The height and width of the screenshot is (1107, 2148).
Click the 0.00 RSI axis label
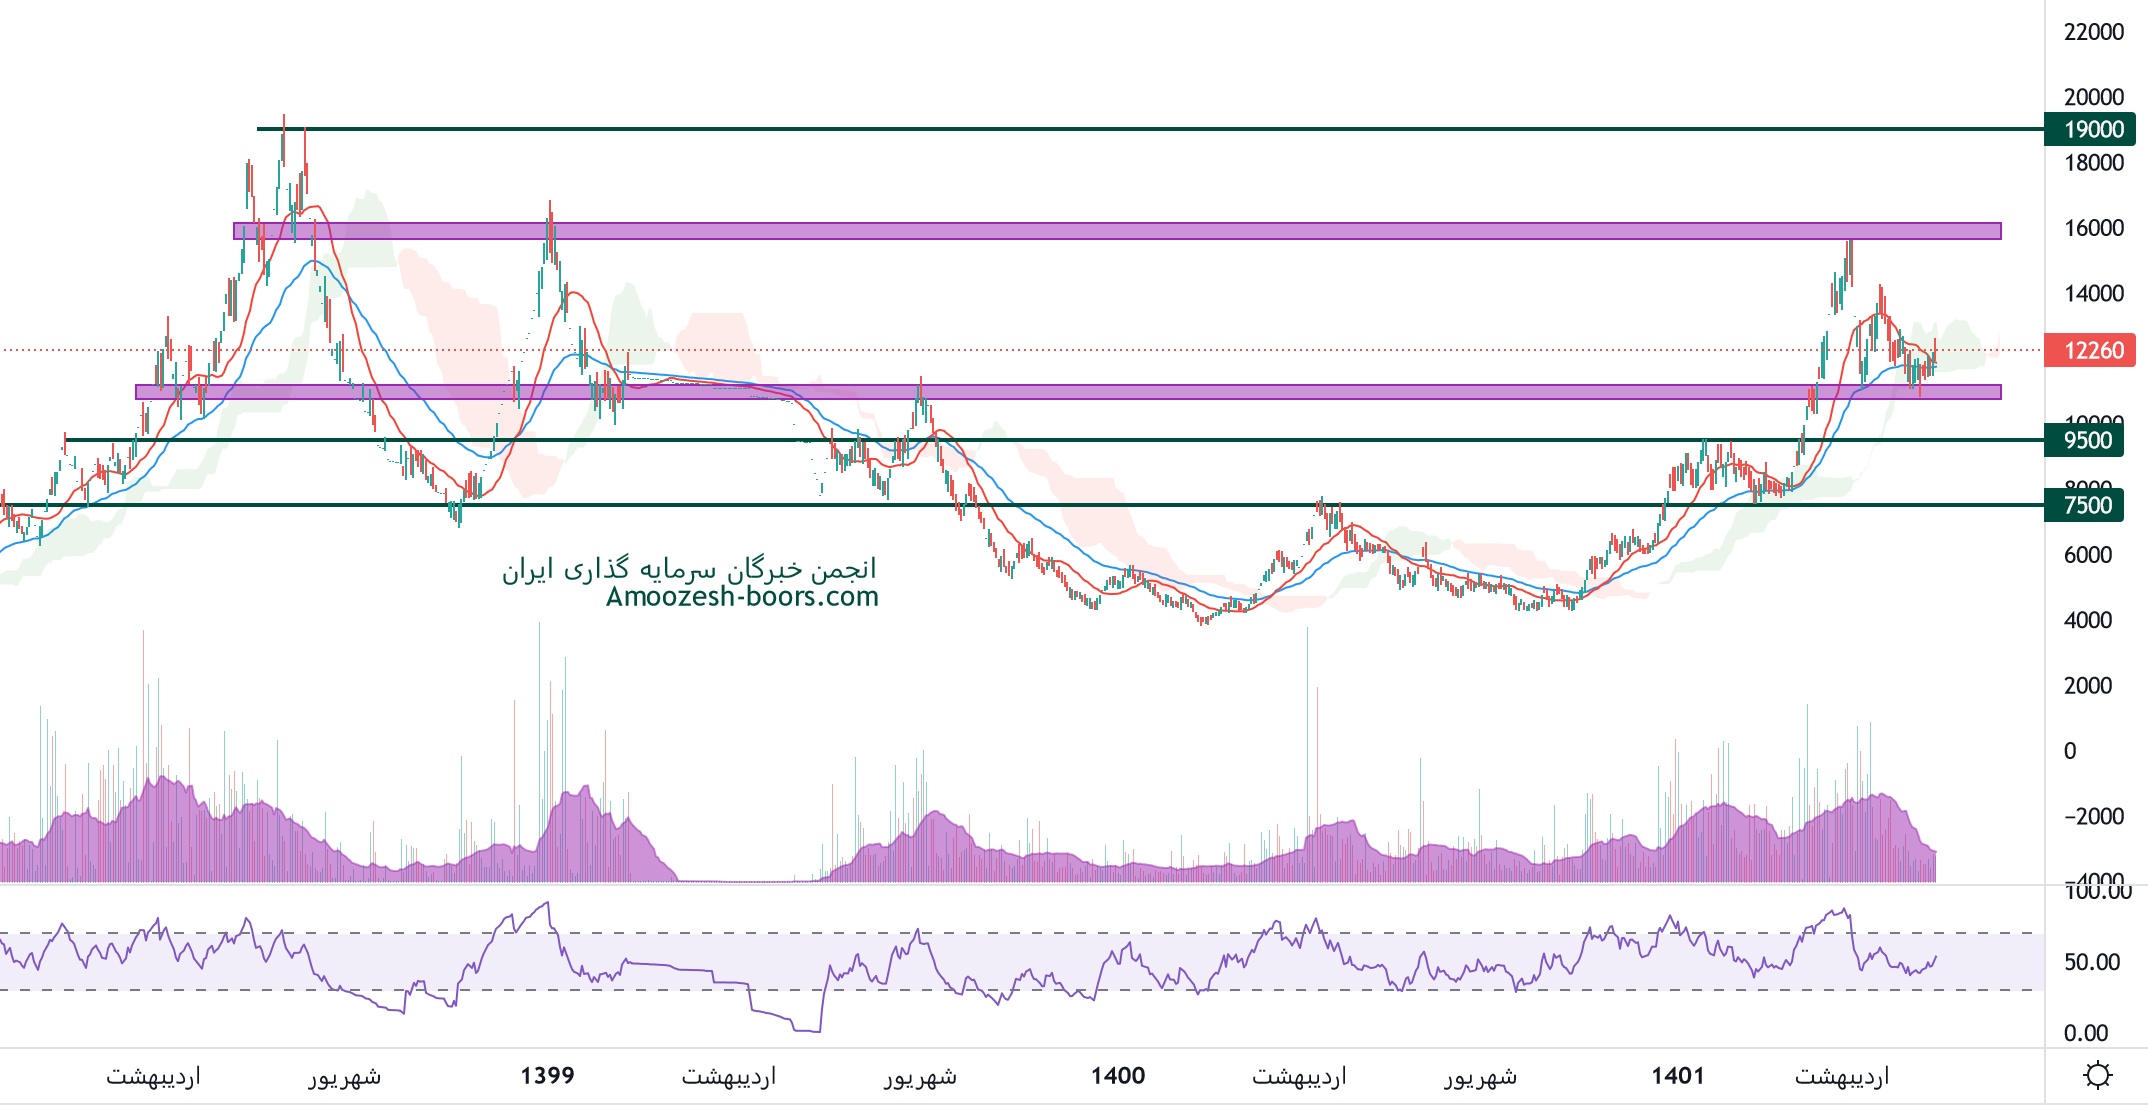(2085, 1033)
